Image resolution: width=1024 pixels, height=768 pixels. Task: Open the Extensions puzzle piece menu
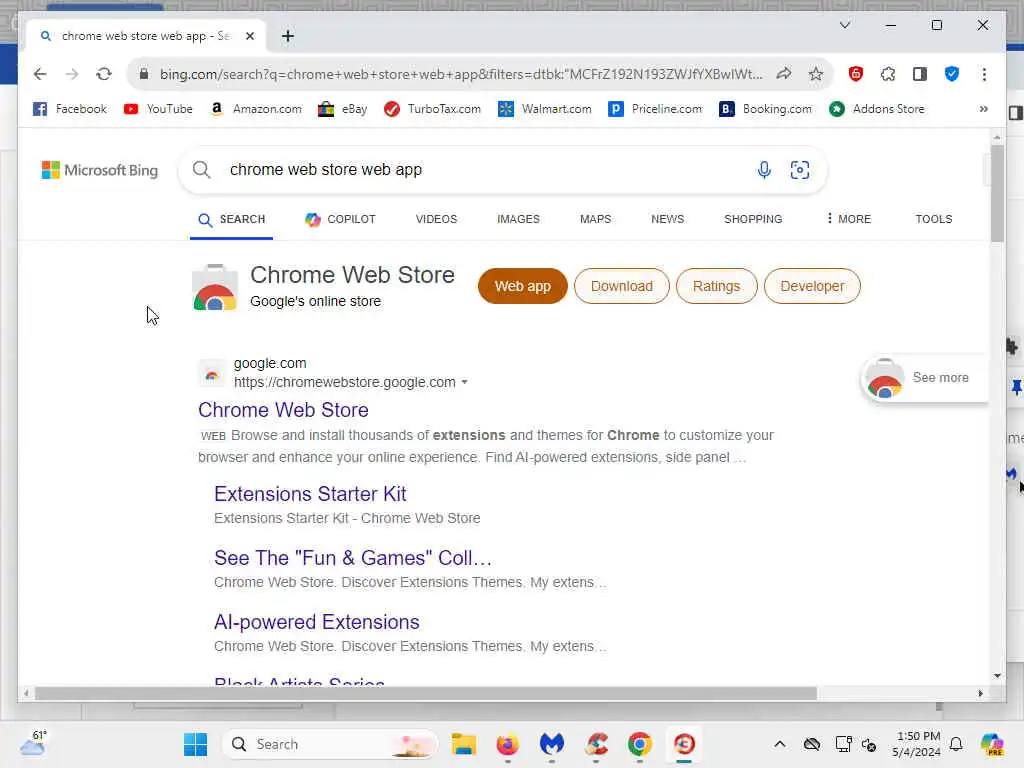[888, 74]
